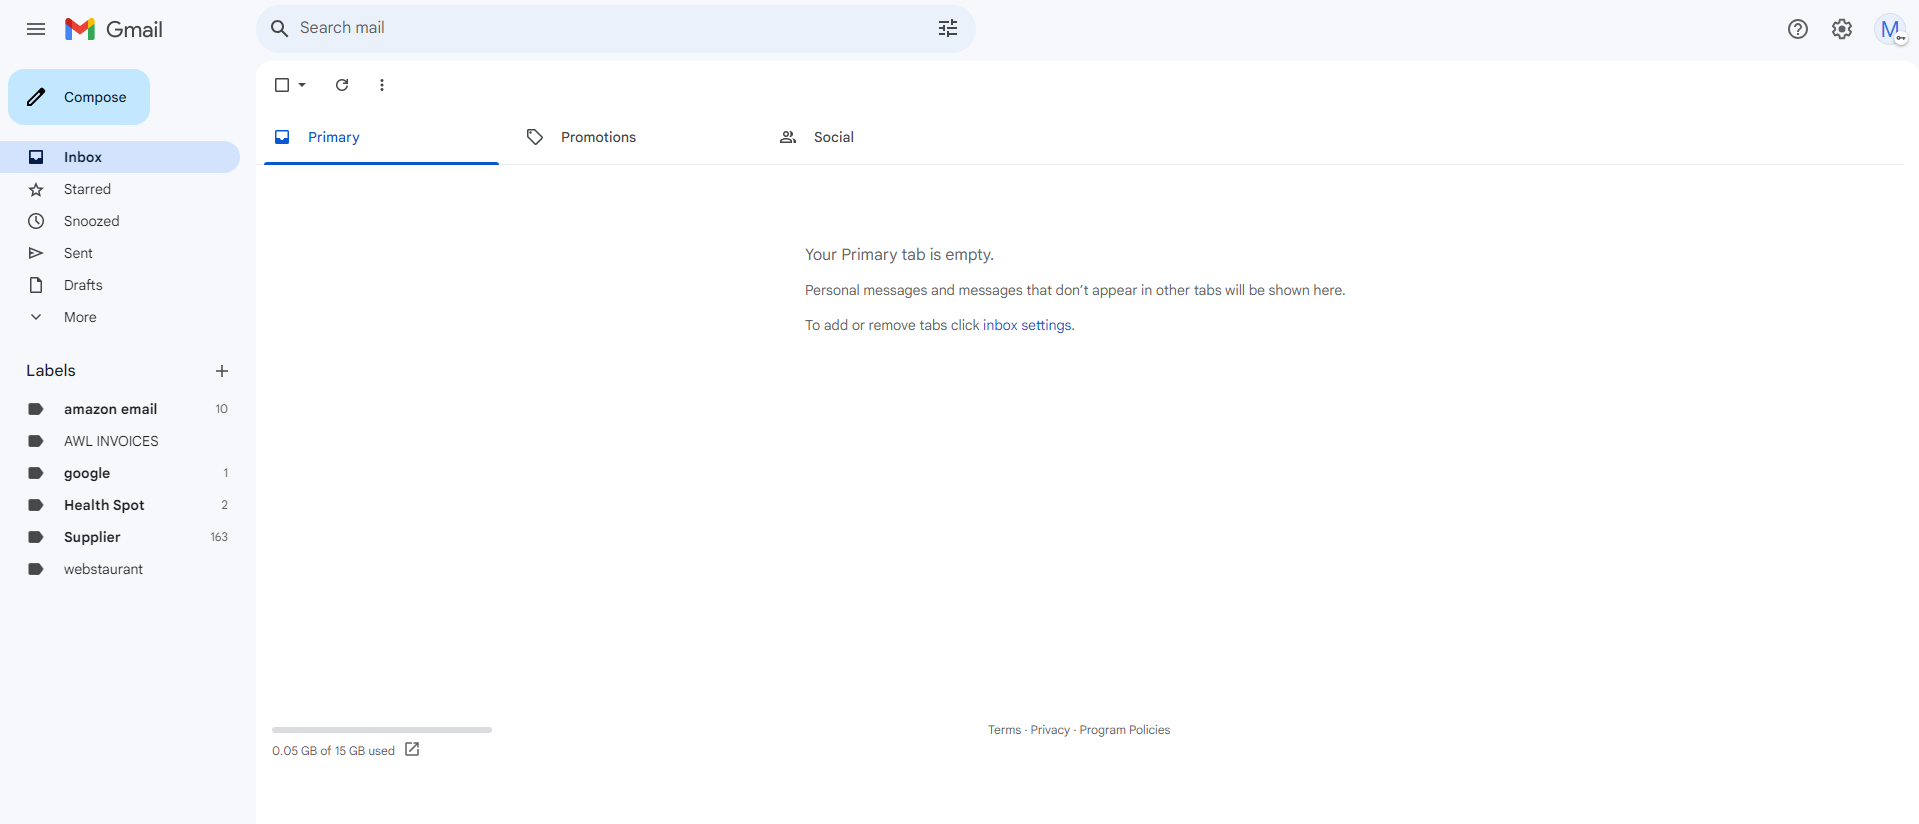Open the Inbox folder

[x=120, y=157]
